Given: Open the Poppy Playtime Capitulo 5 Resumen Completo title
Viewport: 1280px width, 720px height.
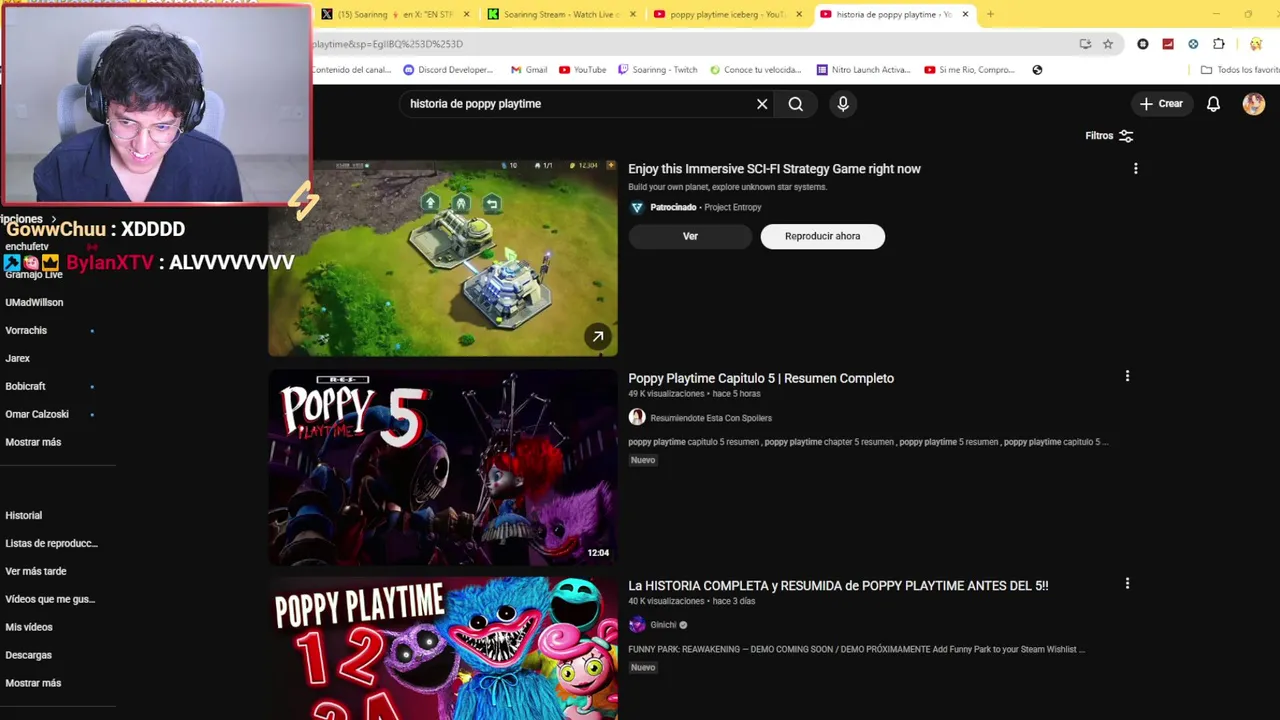Looking at the screenshot, I should pos(761,378).
